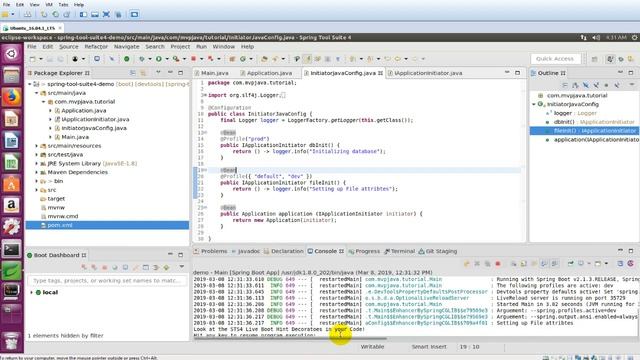Toggle Mark Occurrences in the main toolbar
This screenshot has height=360, width=640.
[307, 59]
